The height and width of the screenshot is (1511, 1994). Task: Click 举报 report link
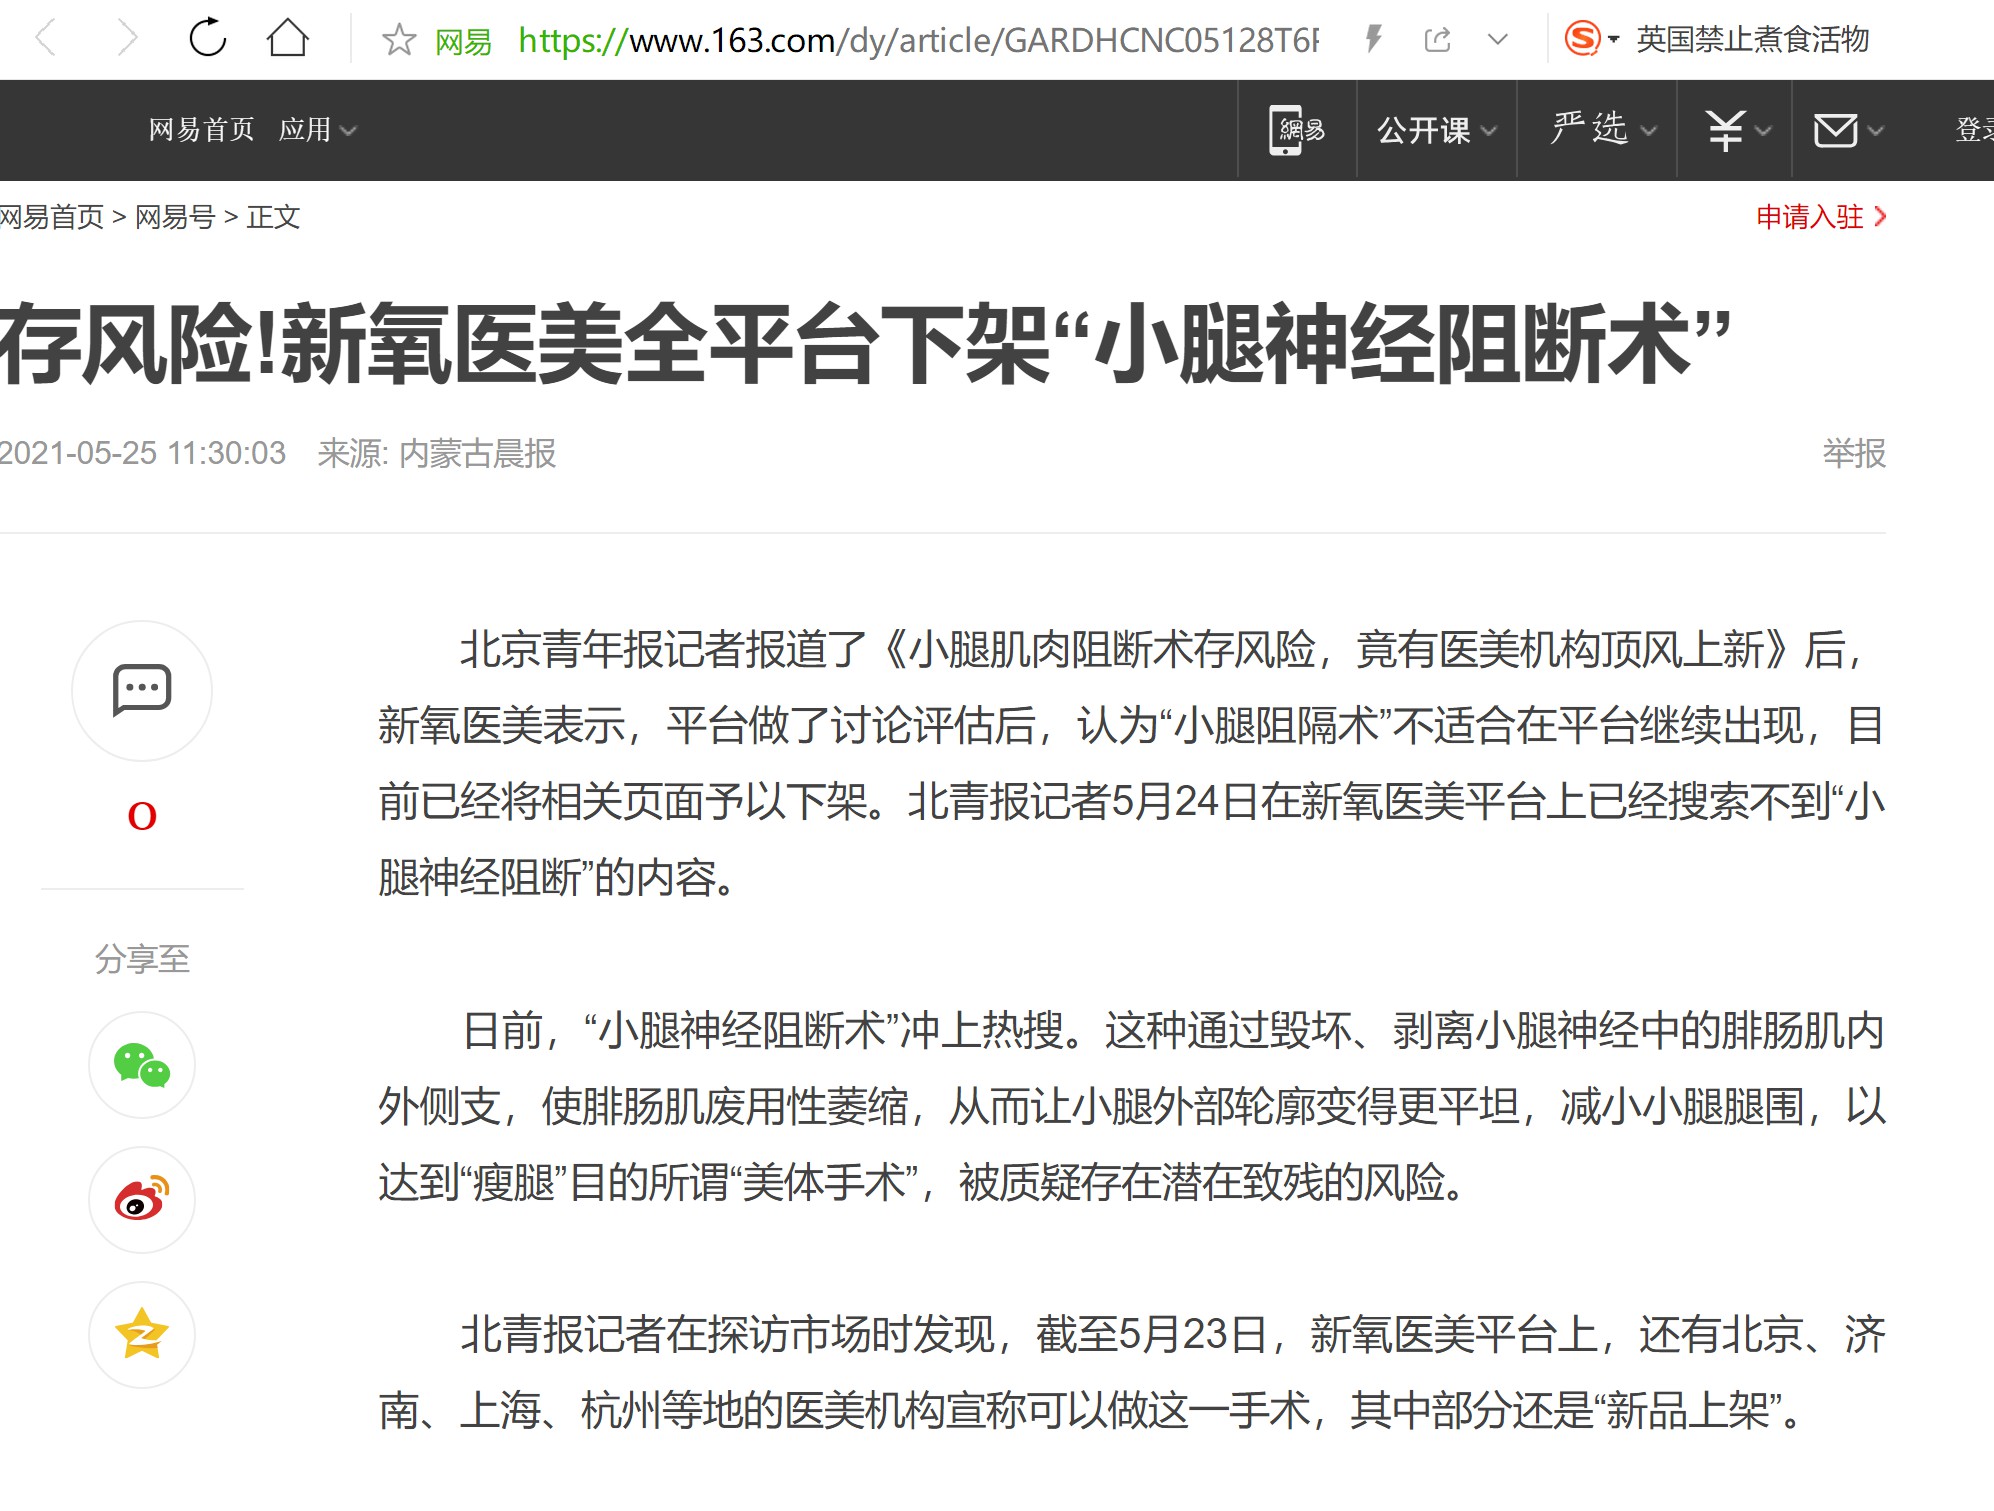(1854, 454)
